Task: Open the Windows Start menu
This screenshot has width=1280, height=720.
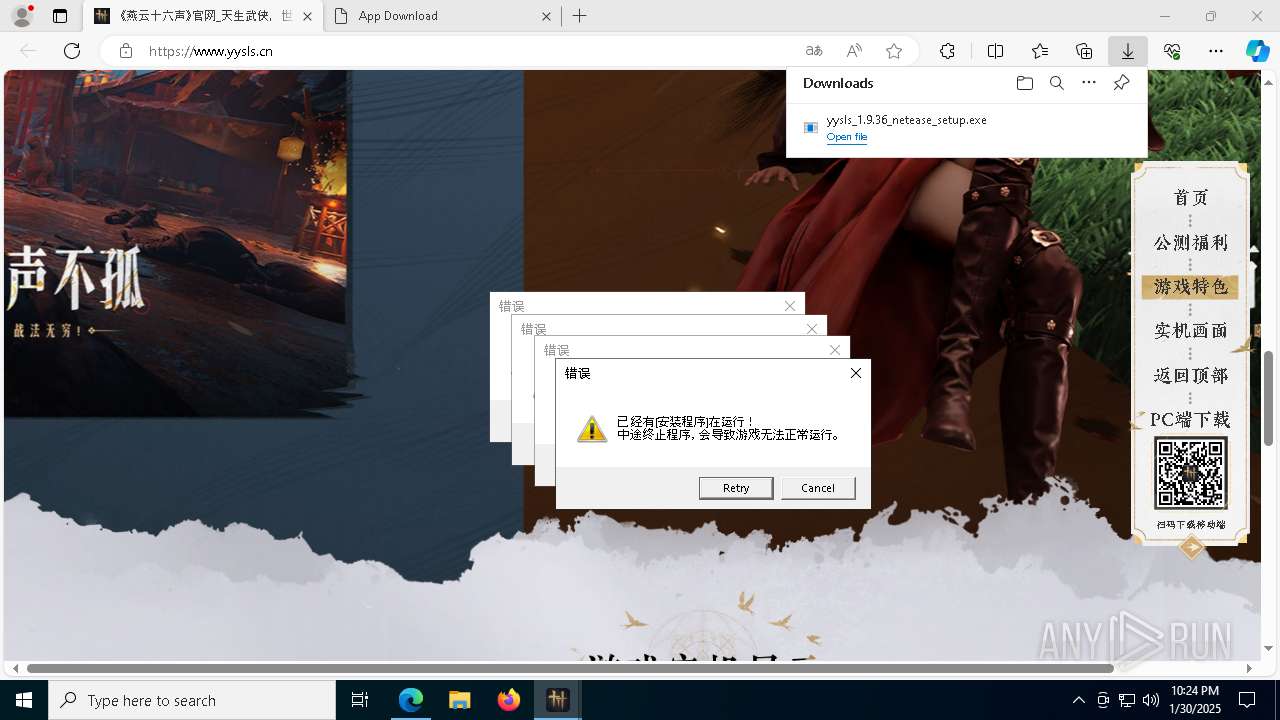Action: pos(24,700)
